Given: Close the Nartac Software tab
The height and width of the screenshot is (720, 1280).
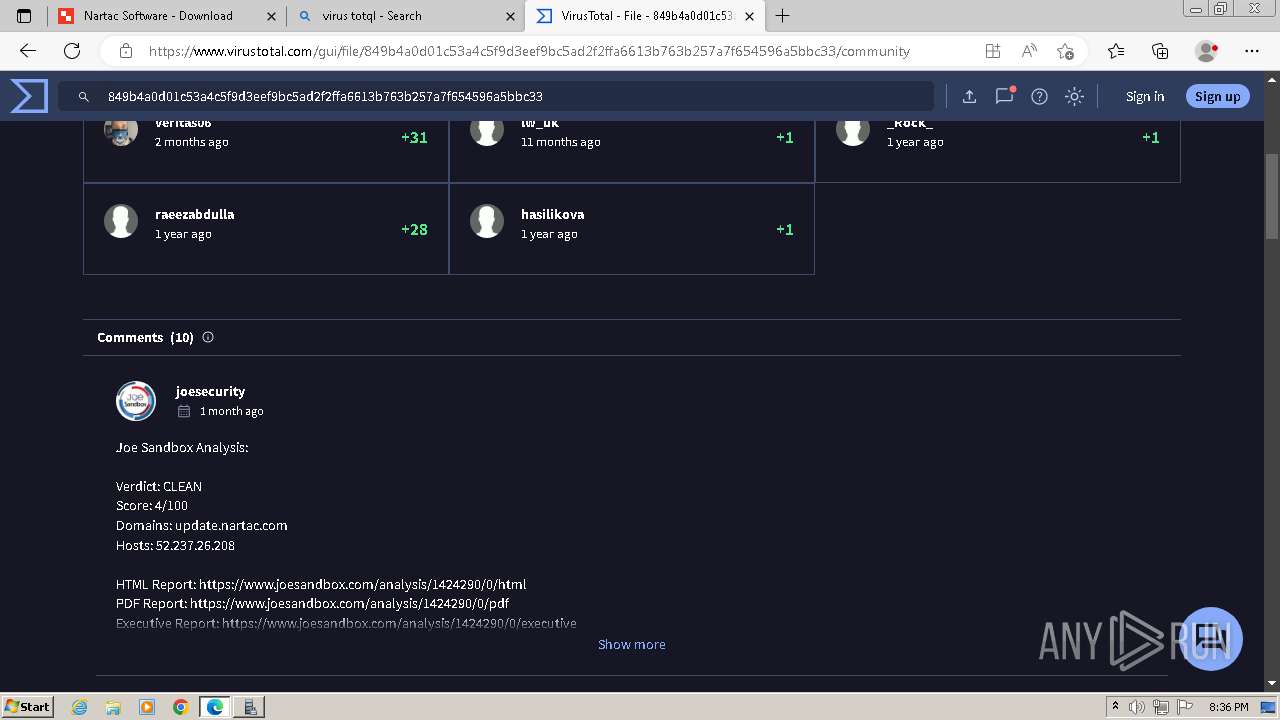Looking at the screenshot, I should click(272, 16).
